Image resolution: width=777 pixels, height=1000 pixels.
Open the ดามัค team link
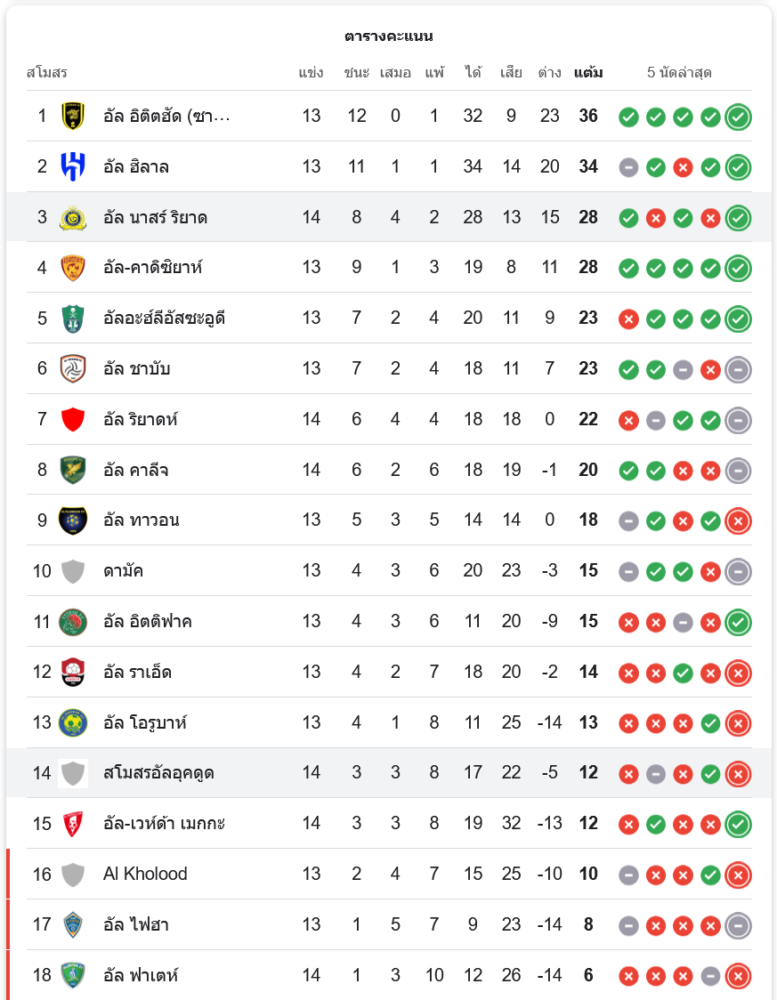point(123,571)
